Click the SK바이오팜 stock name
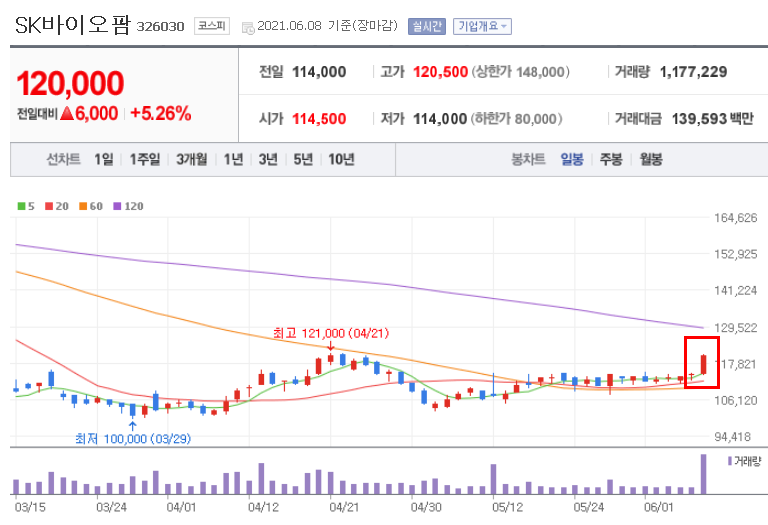 (73, 25)
